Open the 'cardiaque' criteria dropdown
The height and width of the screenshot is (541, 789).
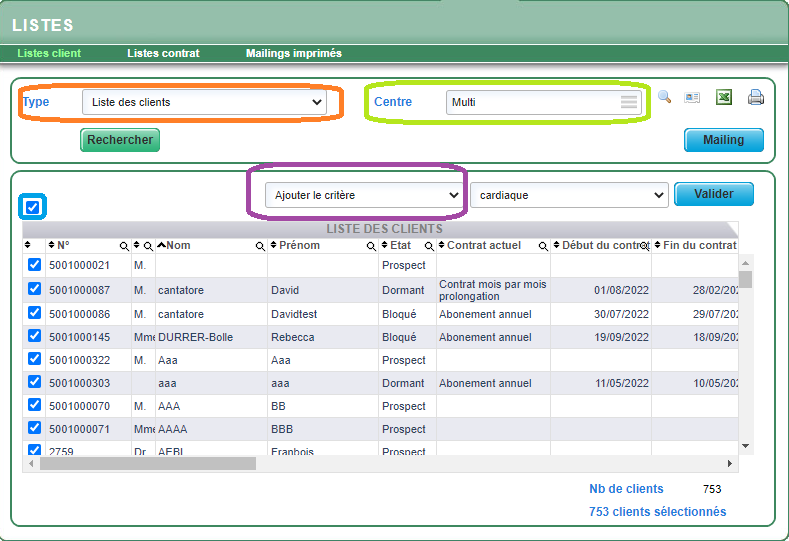coord(568,195)
